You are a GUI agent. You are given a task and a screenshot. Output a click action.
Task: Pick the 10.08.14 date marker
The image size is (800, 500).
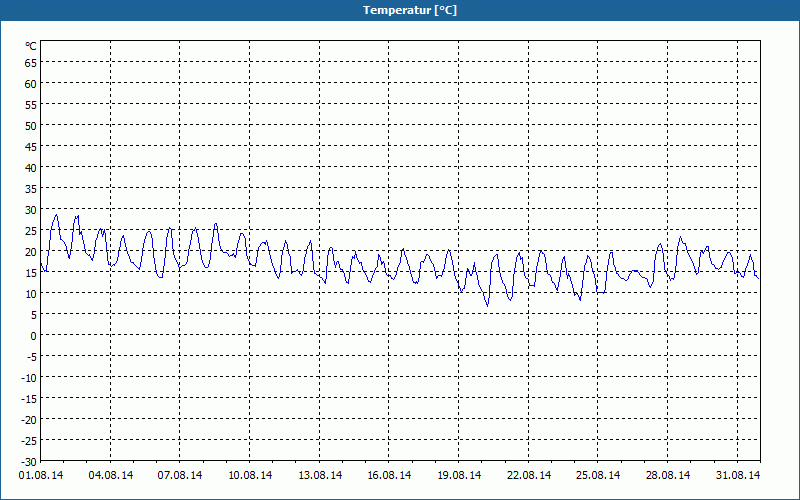tap(250, 476)
